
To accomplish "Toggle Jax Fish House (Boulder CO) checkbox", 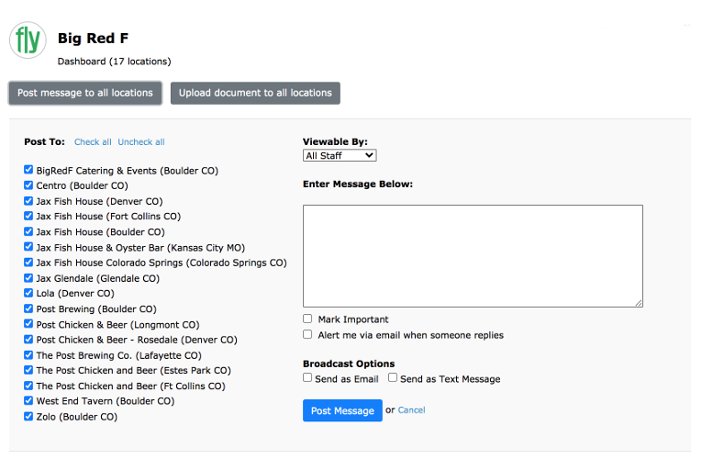I will pyautogui.click(x=29, y=232).
